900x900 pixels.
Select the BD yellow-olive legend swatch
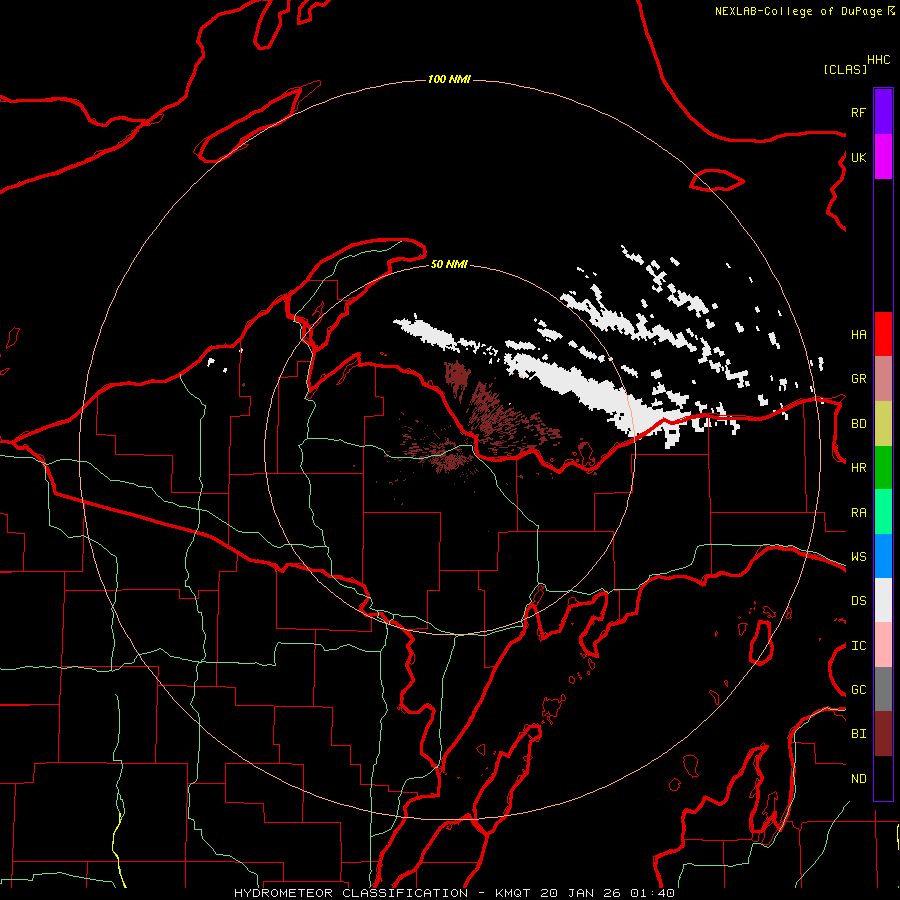tap(883, 423)
